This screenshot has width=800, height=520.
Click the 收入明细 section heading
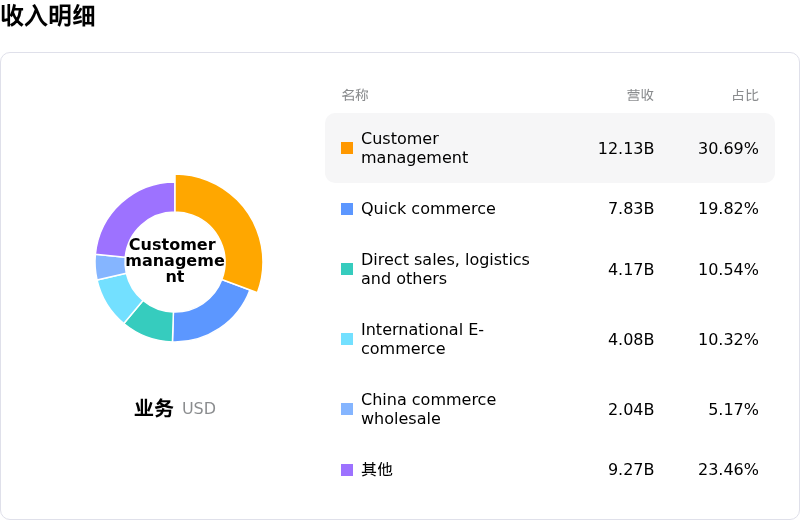click(48, 15)
